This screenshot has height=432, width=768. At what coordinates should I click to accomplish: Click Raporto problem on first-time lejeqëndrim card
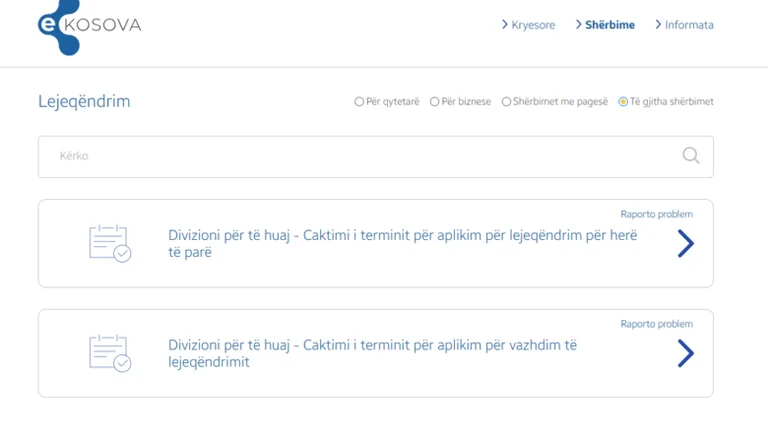(656, 214)
